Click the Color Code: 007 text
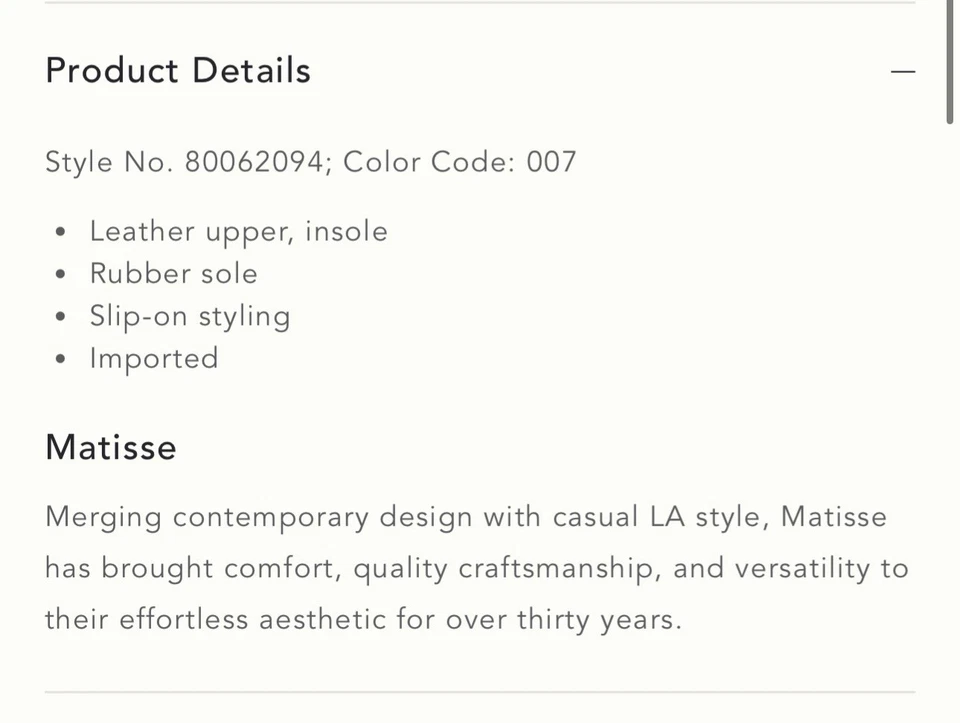 (x=460, y=162)
